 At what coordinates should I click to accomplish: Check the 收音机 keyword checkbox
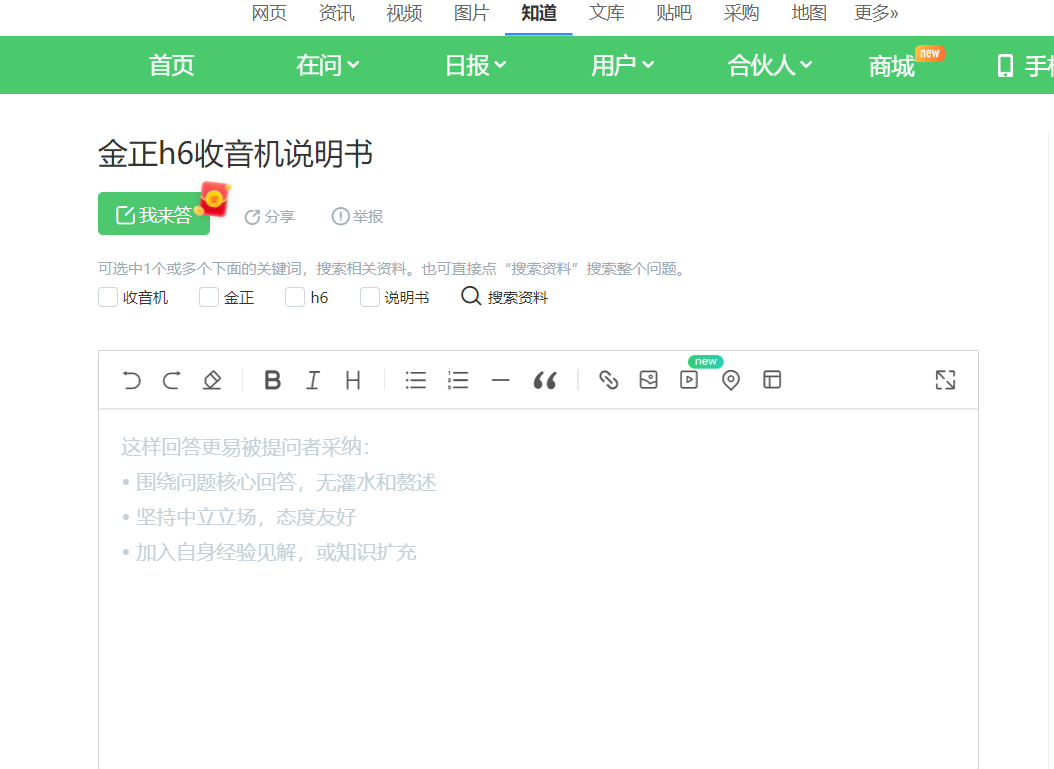(108, 297)
